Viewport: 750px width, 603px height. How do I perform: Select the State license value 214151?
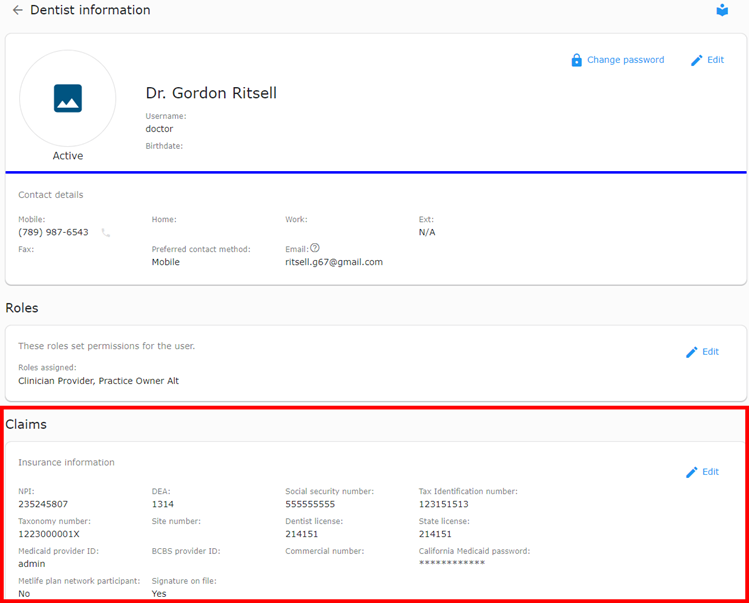435,534
